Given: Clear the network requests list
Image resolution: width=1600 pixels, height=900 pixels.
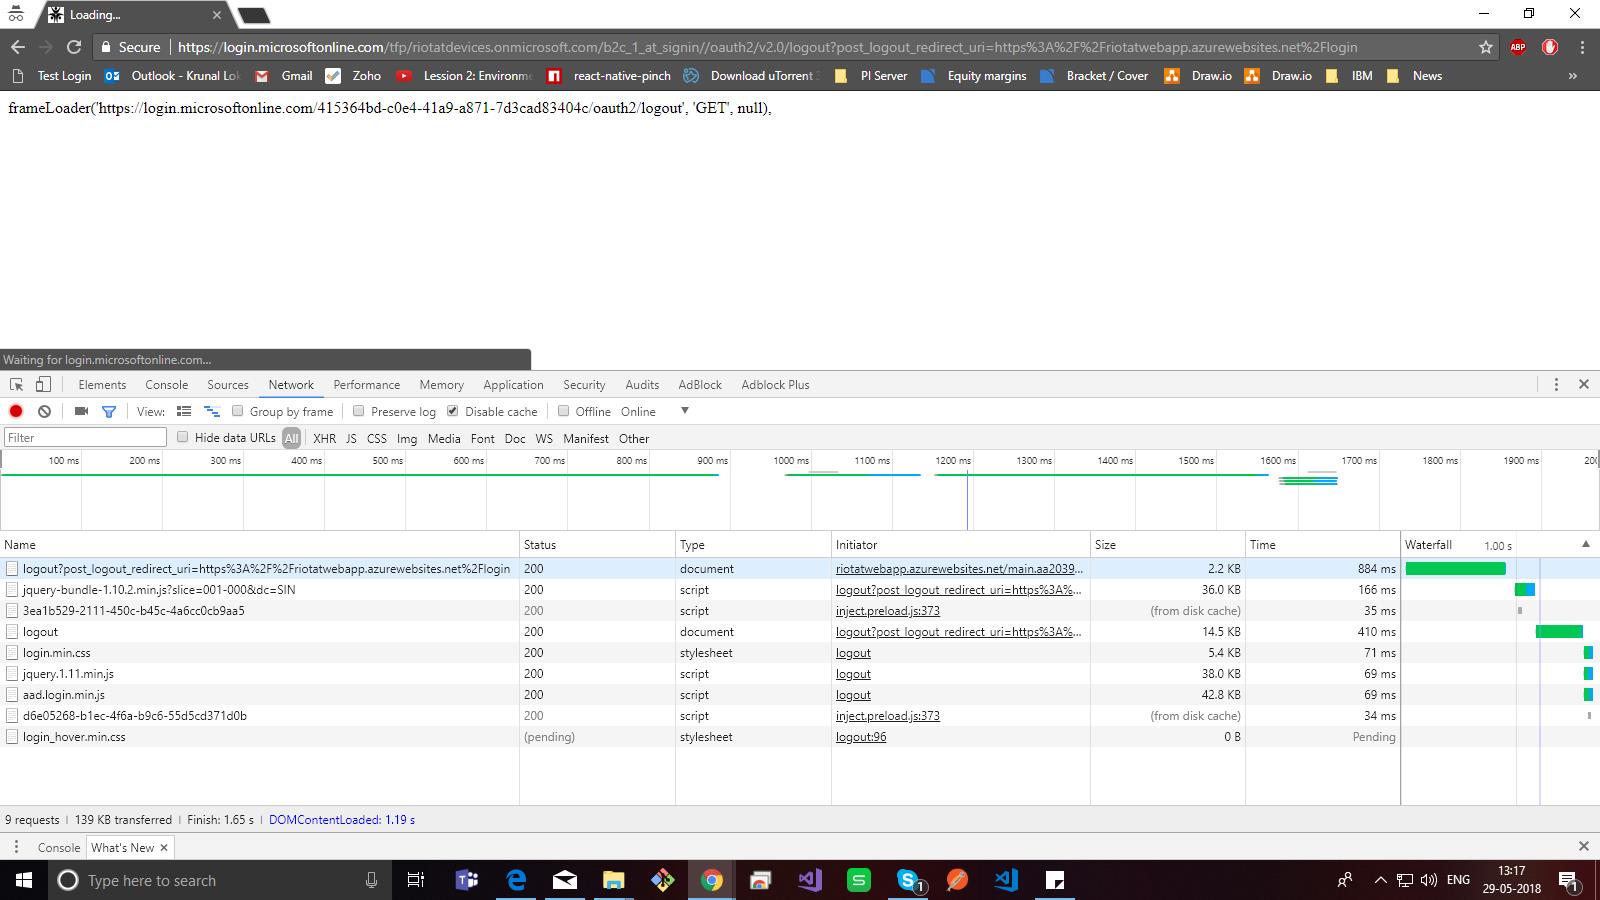Looking at the screenshot, I should 43,411.
